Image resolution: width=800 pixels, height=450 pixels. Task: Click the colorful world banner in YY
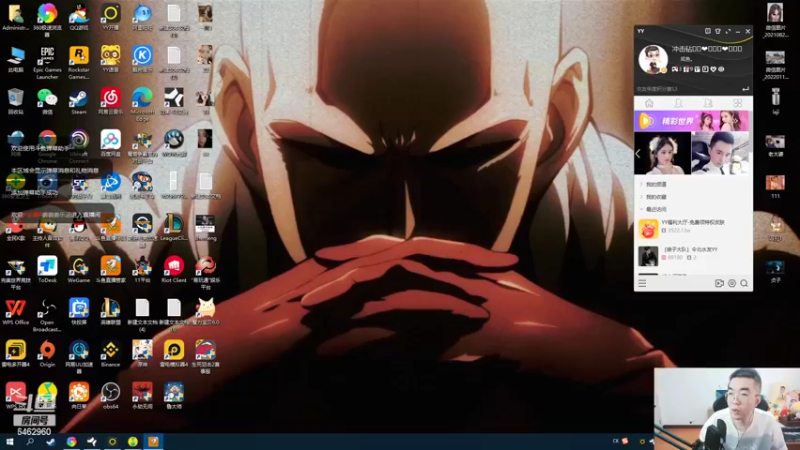pos(692,121)
